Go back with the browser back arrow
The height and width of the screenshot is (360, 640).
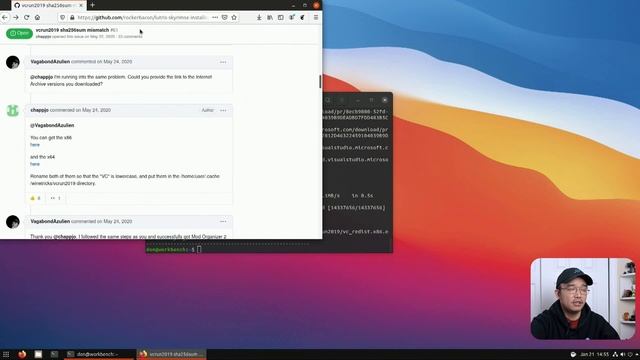[x=5, y=18]
